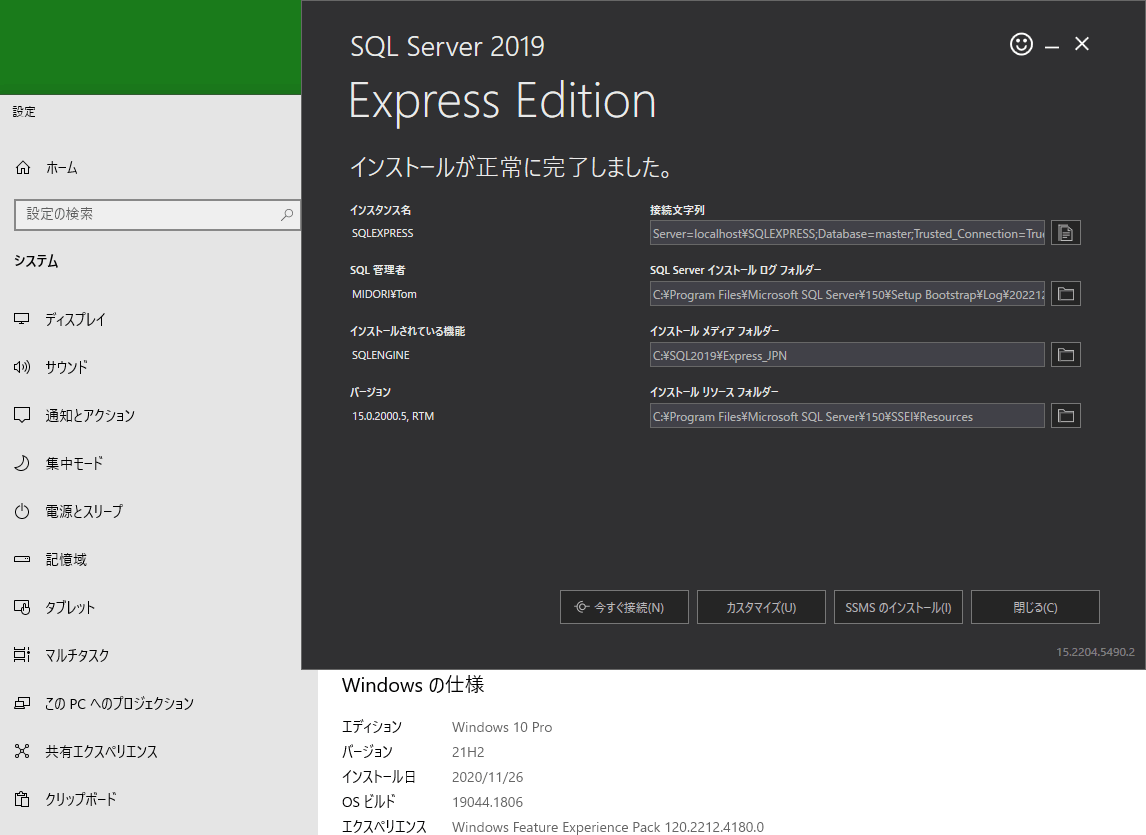Screen dimensions: 1146x835
Task: Click the Clipboard icon in sidebar
Action: pos(22,799)
